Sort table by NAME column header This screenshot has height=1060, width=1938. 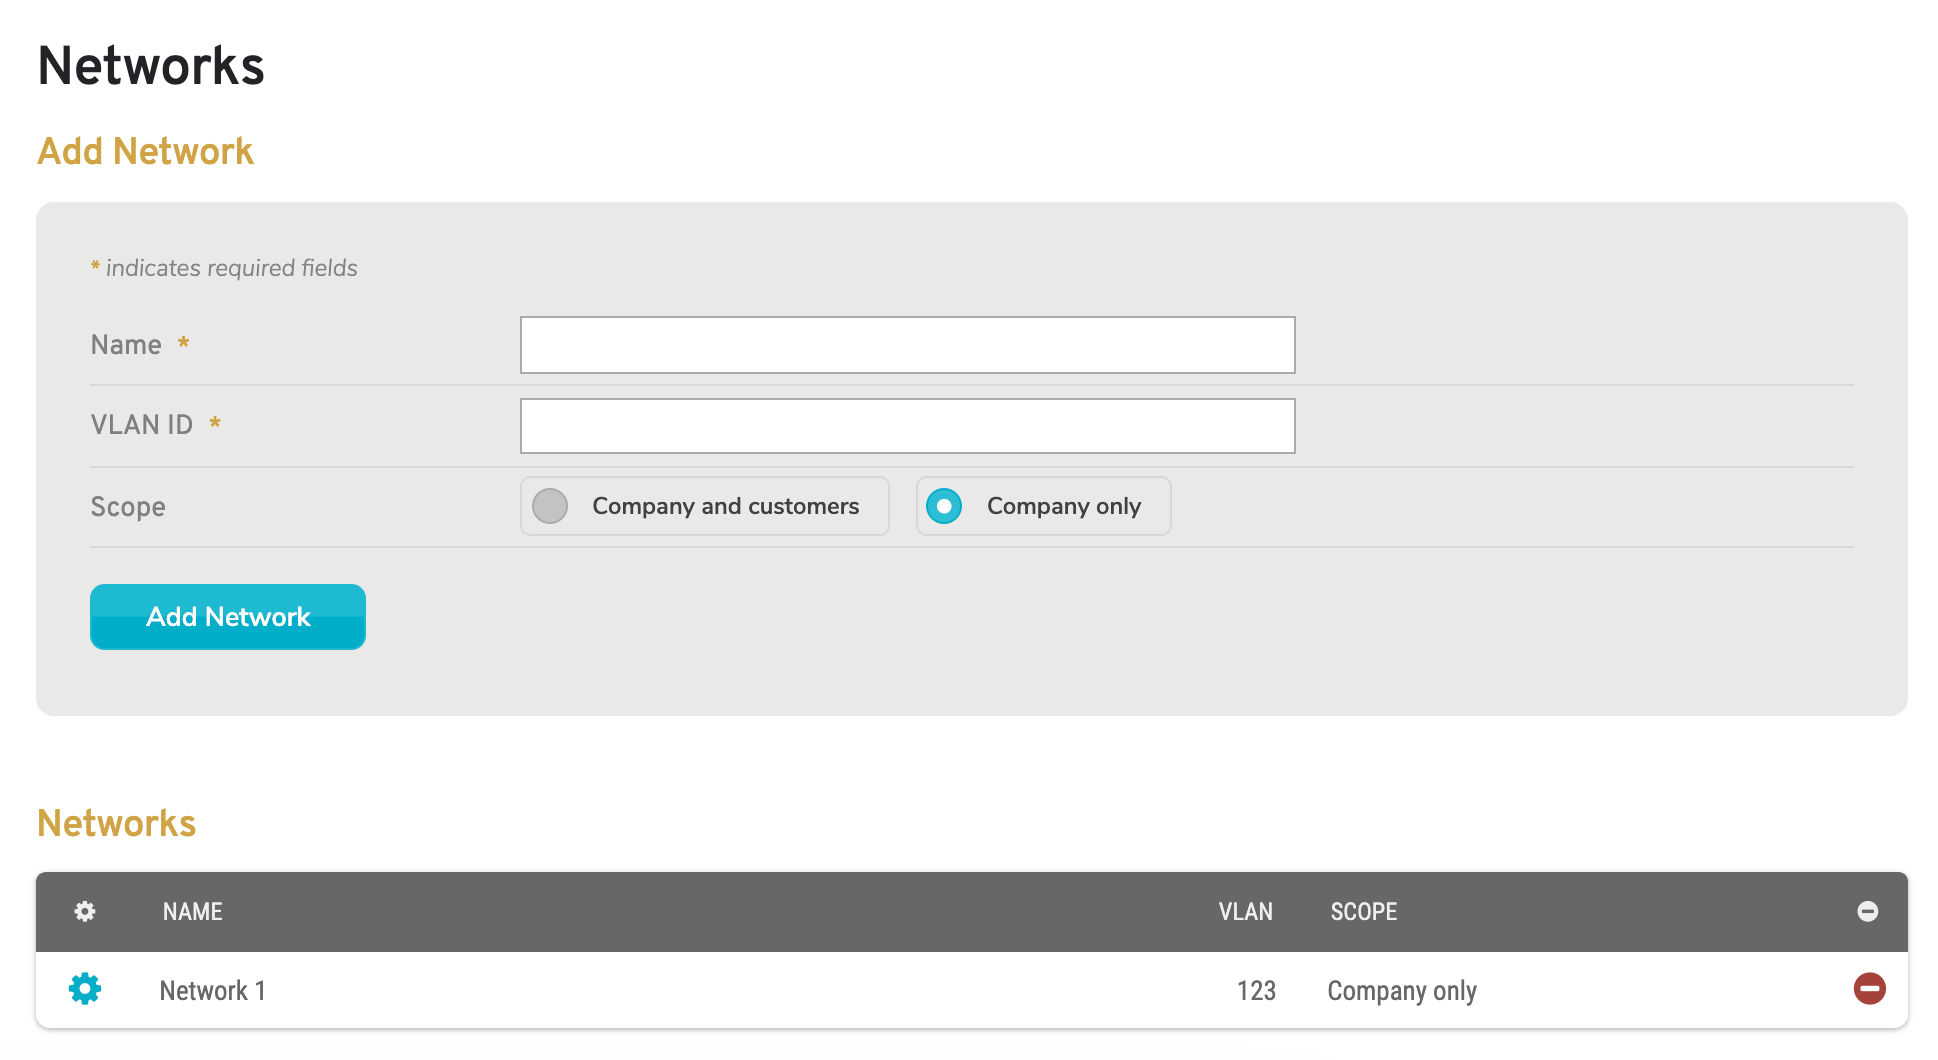193,912
